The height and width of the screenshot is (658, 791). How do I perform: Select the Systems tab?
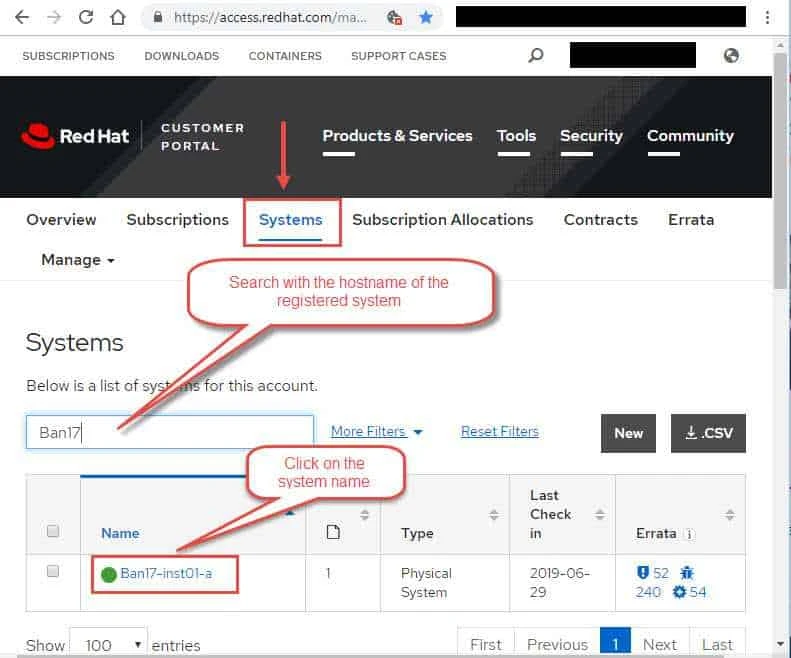pyautogui.click(x=290, y=220)
